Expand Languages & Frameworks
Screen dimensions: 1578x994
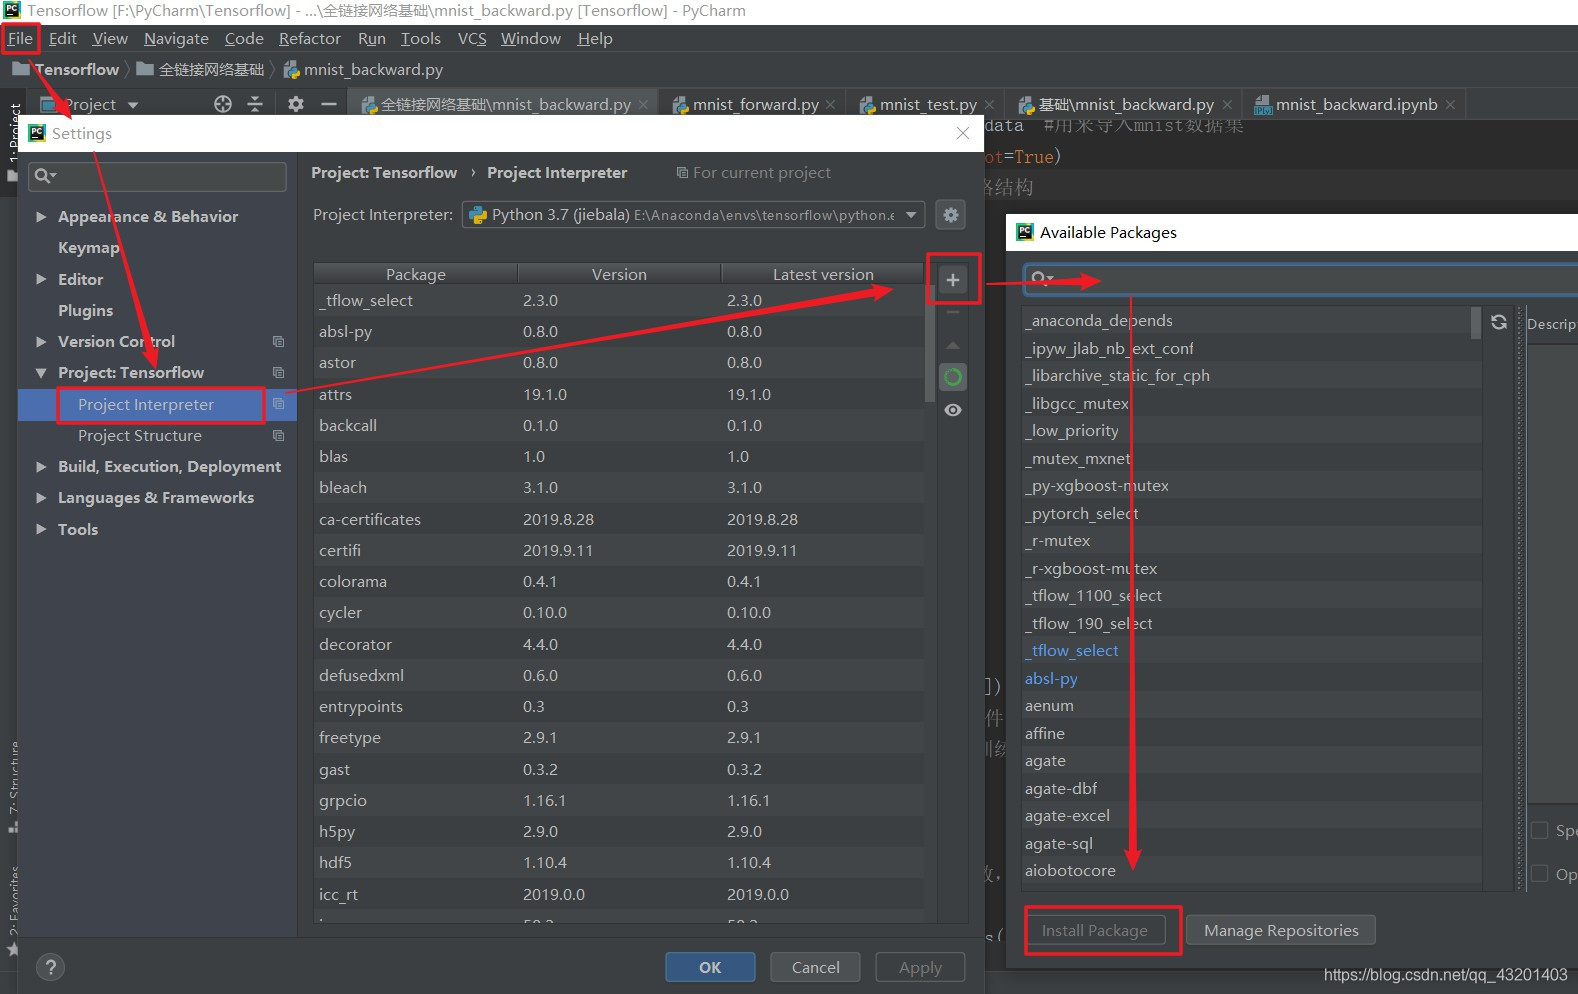pyautogui.click(x=41, y=498)
